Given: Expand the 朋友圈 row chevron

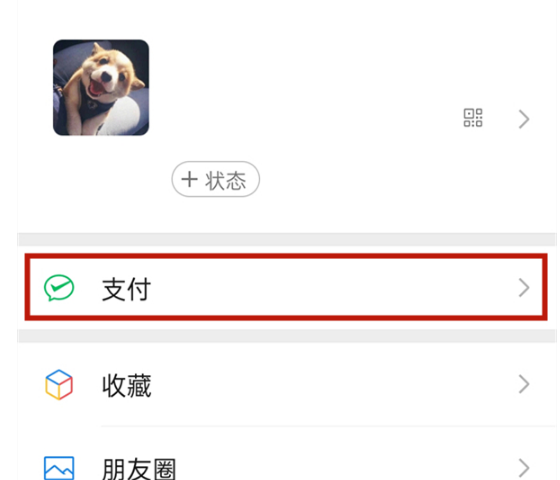Looking at the screenshot, I should [524, 468].
